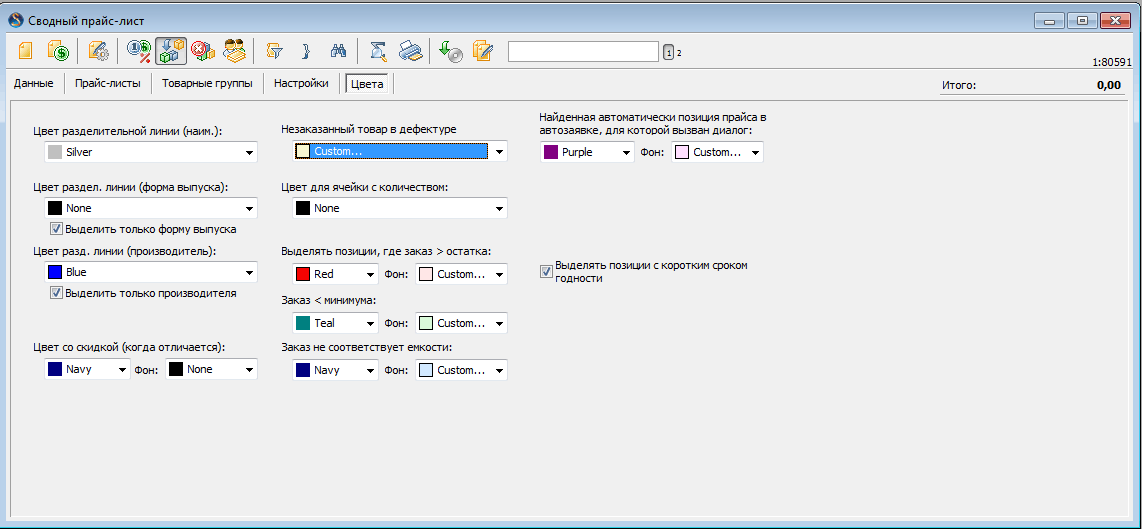Open the document with gear settings icon
The height and width of the screenshot is (529, 1142).
98,52
